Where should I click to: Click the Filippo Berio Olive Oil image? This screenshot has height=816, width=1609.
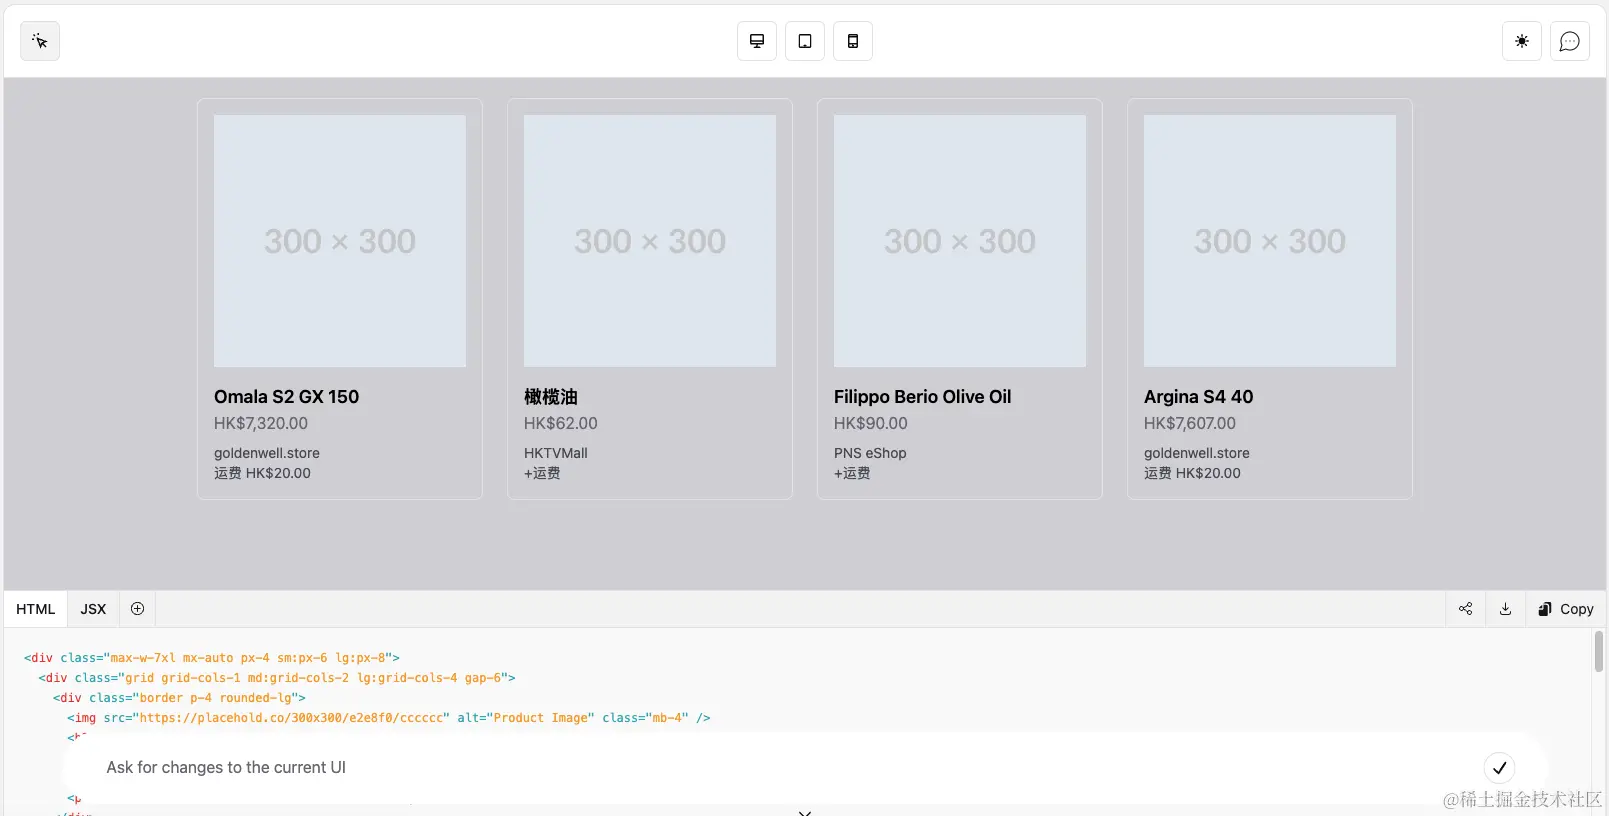coord(960,241)
